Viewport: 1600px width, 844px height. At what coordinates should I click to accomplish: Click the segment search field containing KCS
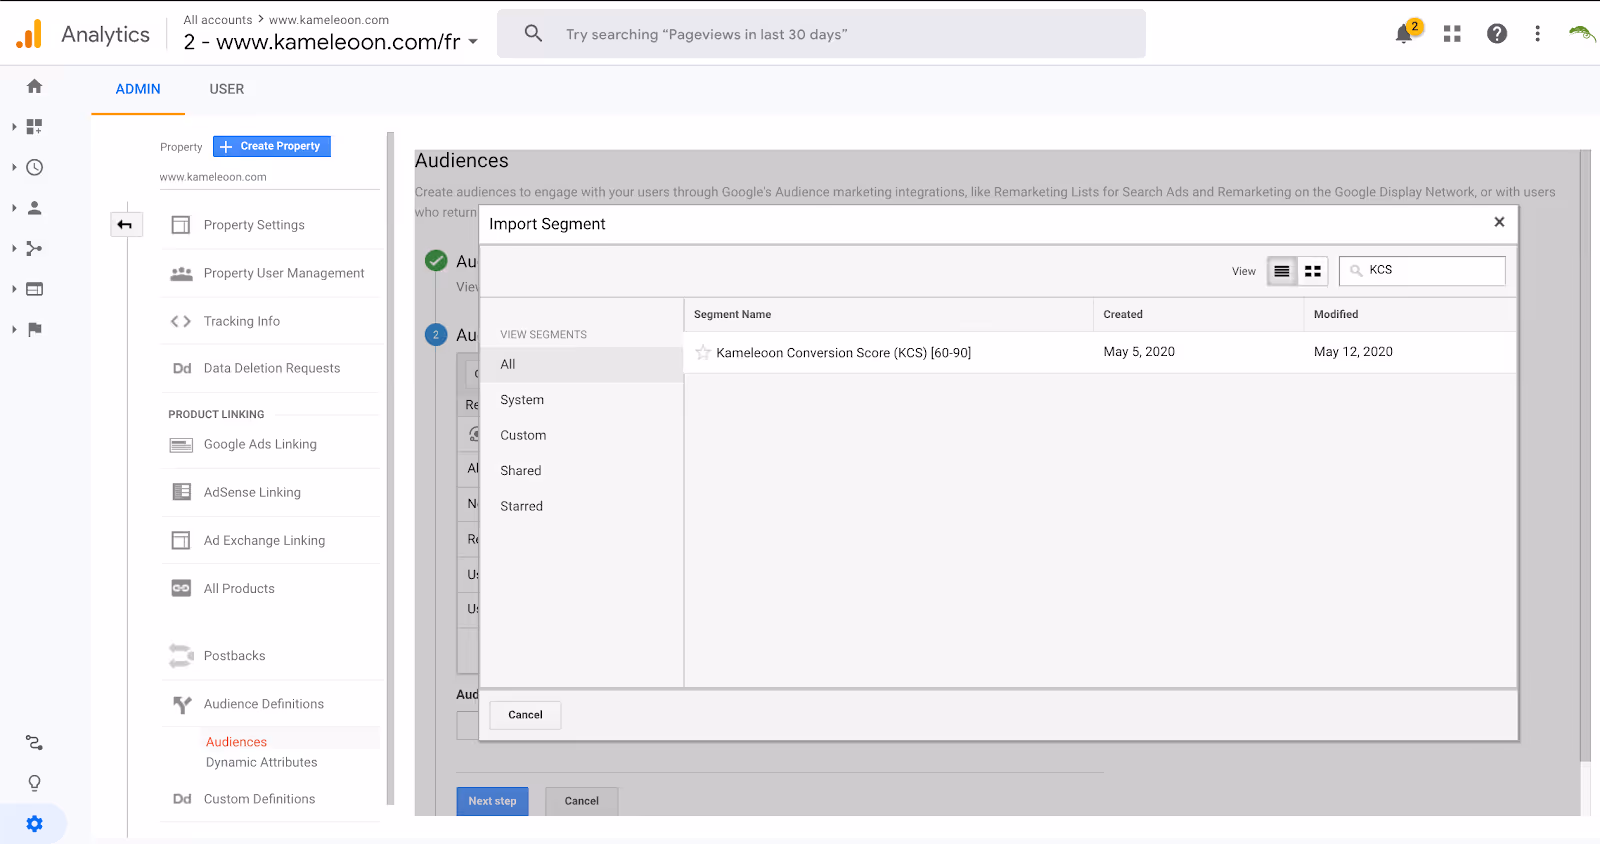(x=1422, y=271)
